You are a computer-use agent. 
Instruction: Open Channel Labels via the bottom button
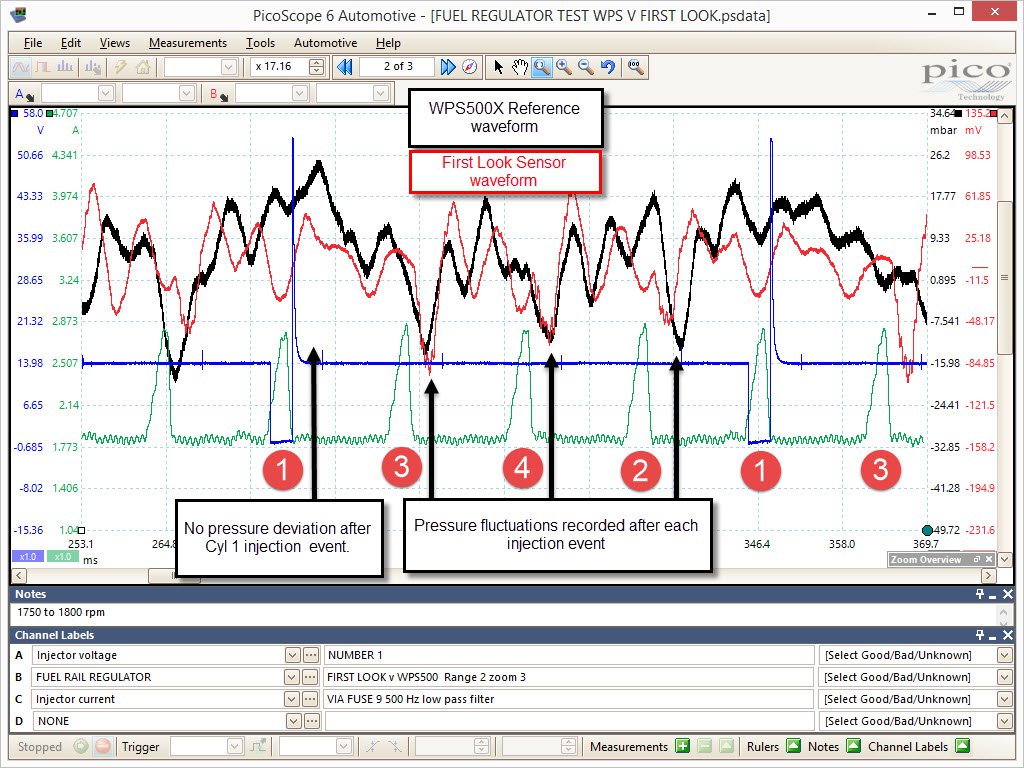click(962, 746)
